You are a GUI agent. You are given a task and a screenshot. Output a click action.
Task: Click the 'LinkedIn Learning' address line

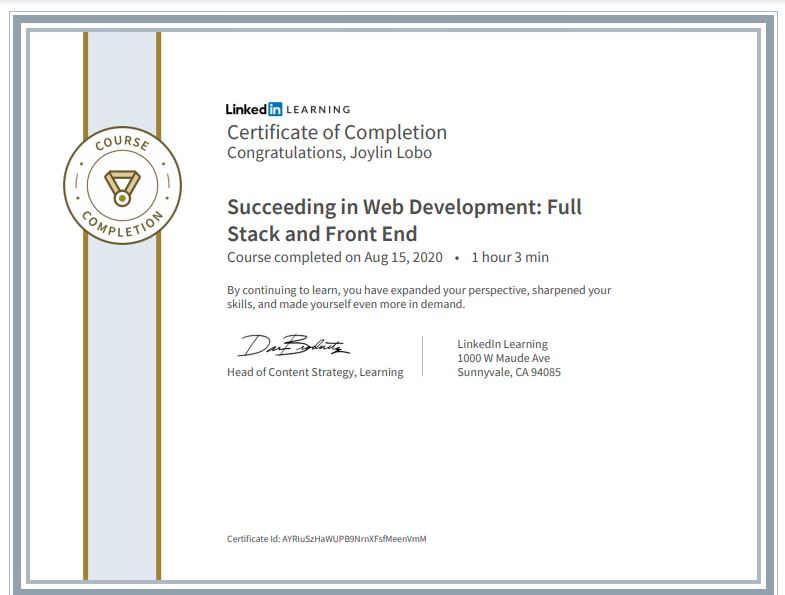(502, 344)
